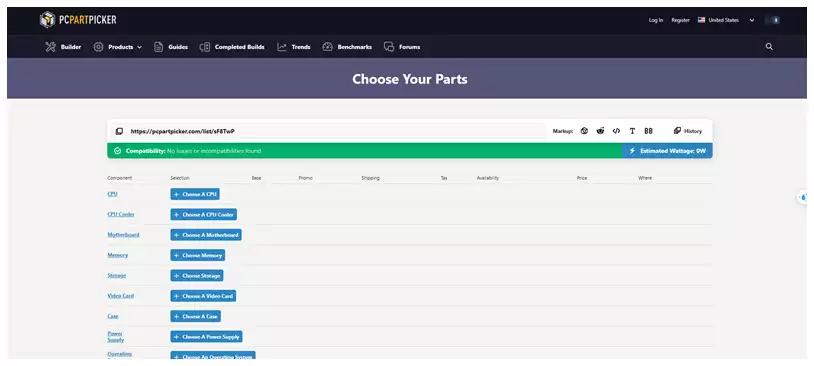Open the United States country selector
Viewport: 814px width, 366px height.
coord(726,20)
